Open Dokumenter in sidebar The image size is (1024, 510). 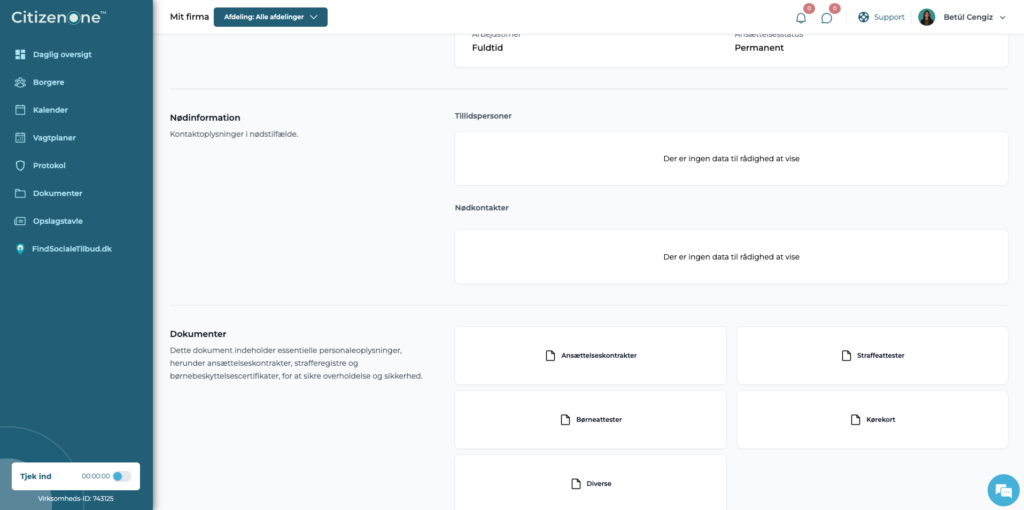coord(57,193)
